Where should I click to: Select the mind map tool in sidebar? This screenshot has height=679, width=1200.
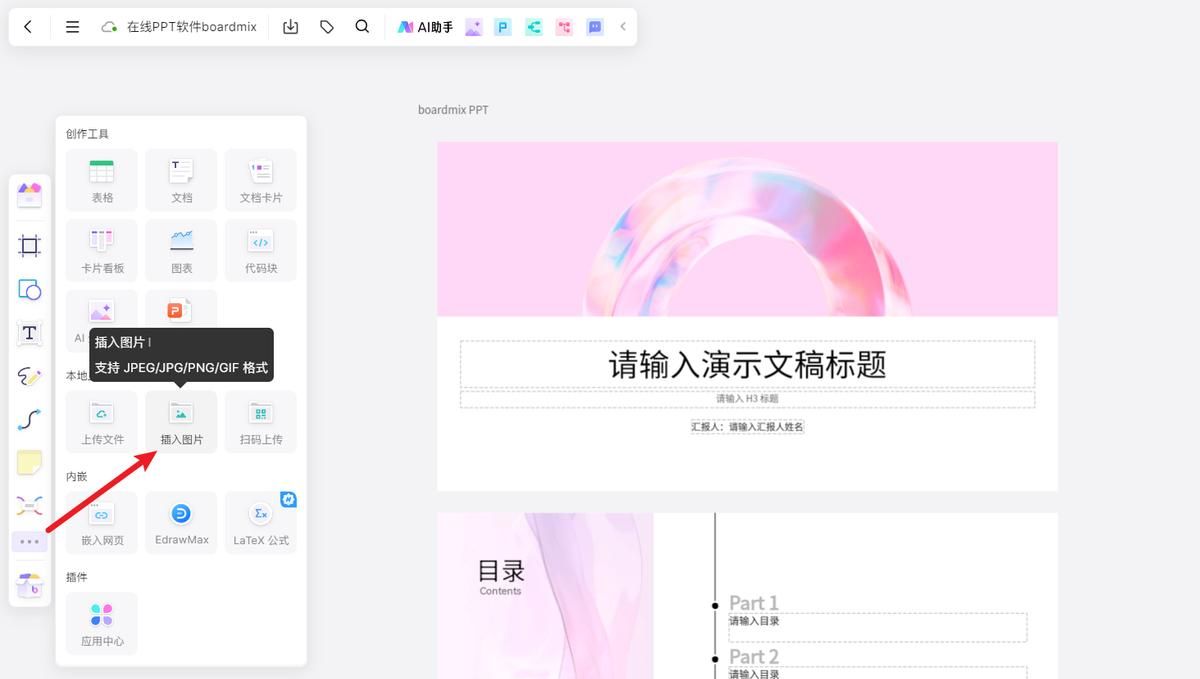pyautogui.click(x=29, y=506)
